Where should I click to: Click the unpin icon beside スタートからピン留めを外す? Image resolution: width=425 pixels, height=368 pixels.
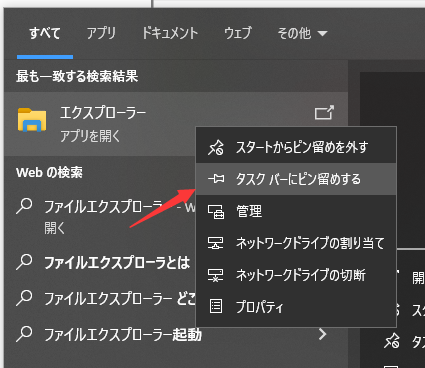click(216, 148)
